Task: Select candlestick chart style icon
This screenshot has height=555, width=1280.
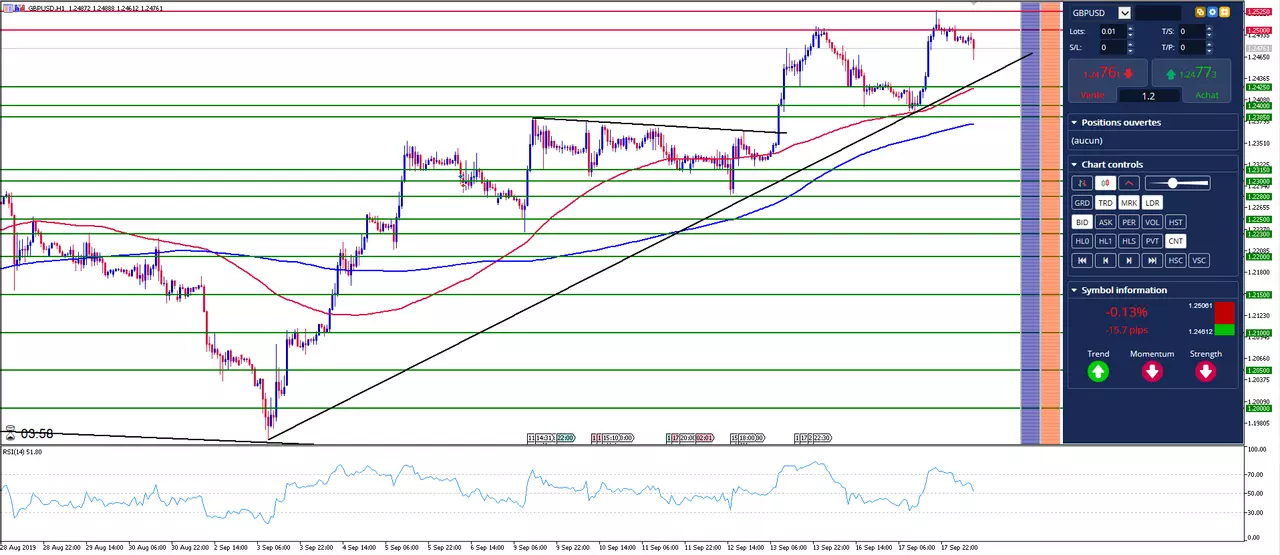Action: tap(1105, 183)
